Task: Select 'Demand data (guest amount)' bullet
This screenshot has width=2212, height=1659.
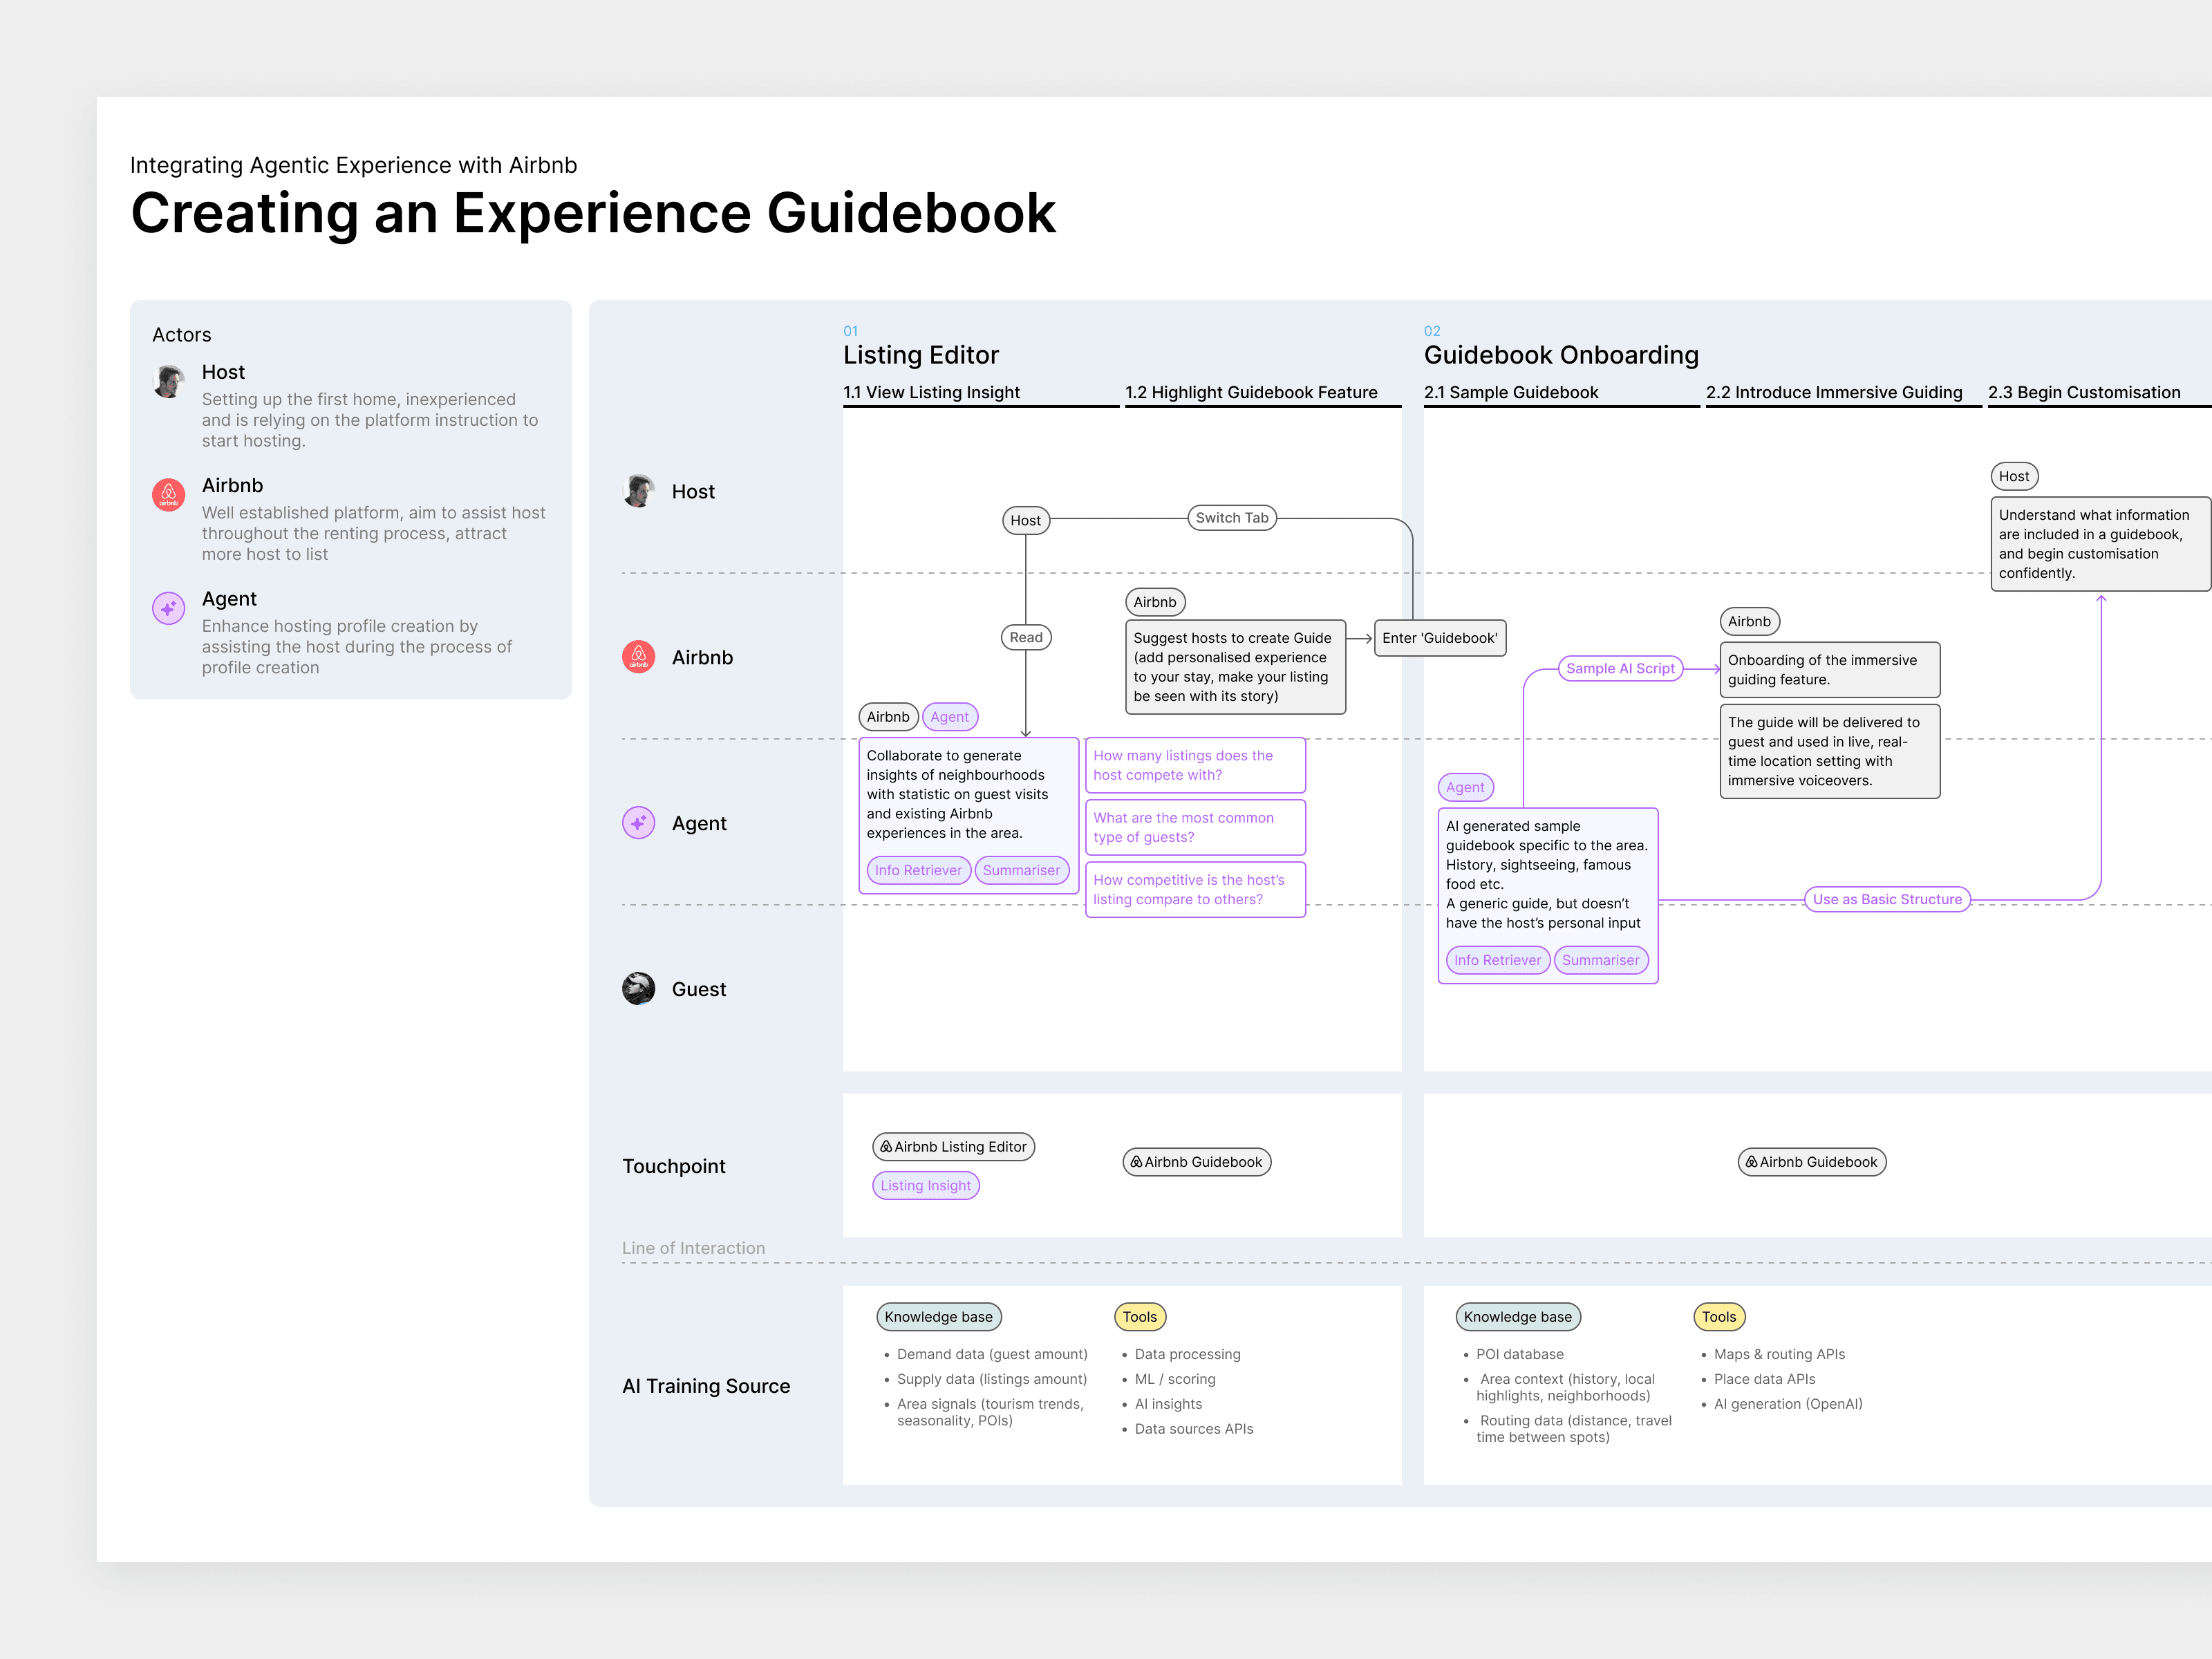Action: (991, 1354)
